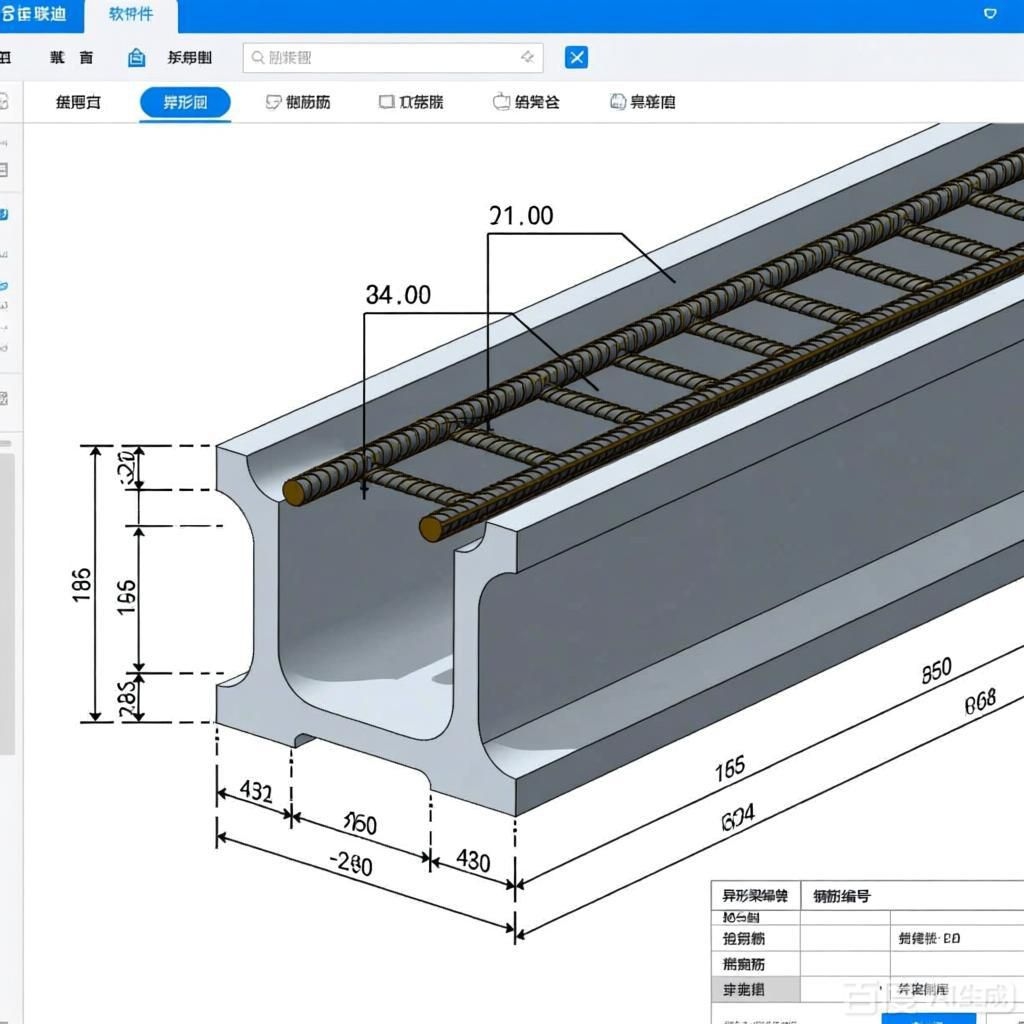1024x1024 pixels.
Task: Click the blue X button beside search box
Action: pyautogui.click(x=576, y=57)
